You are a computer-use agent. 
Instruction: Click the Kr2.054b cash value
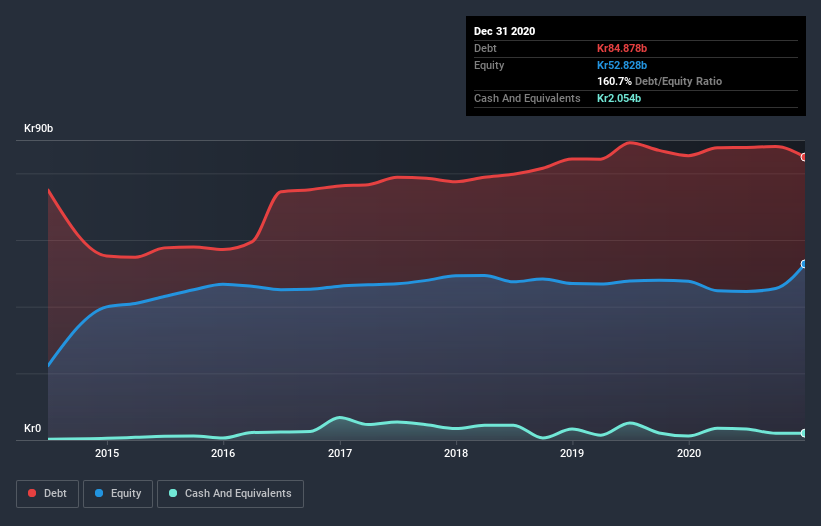(619, 98)
